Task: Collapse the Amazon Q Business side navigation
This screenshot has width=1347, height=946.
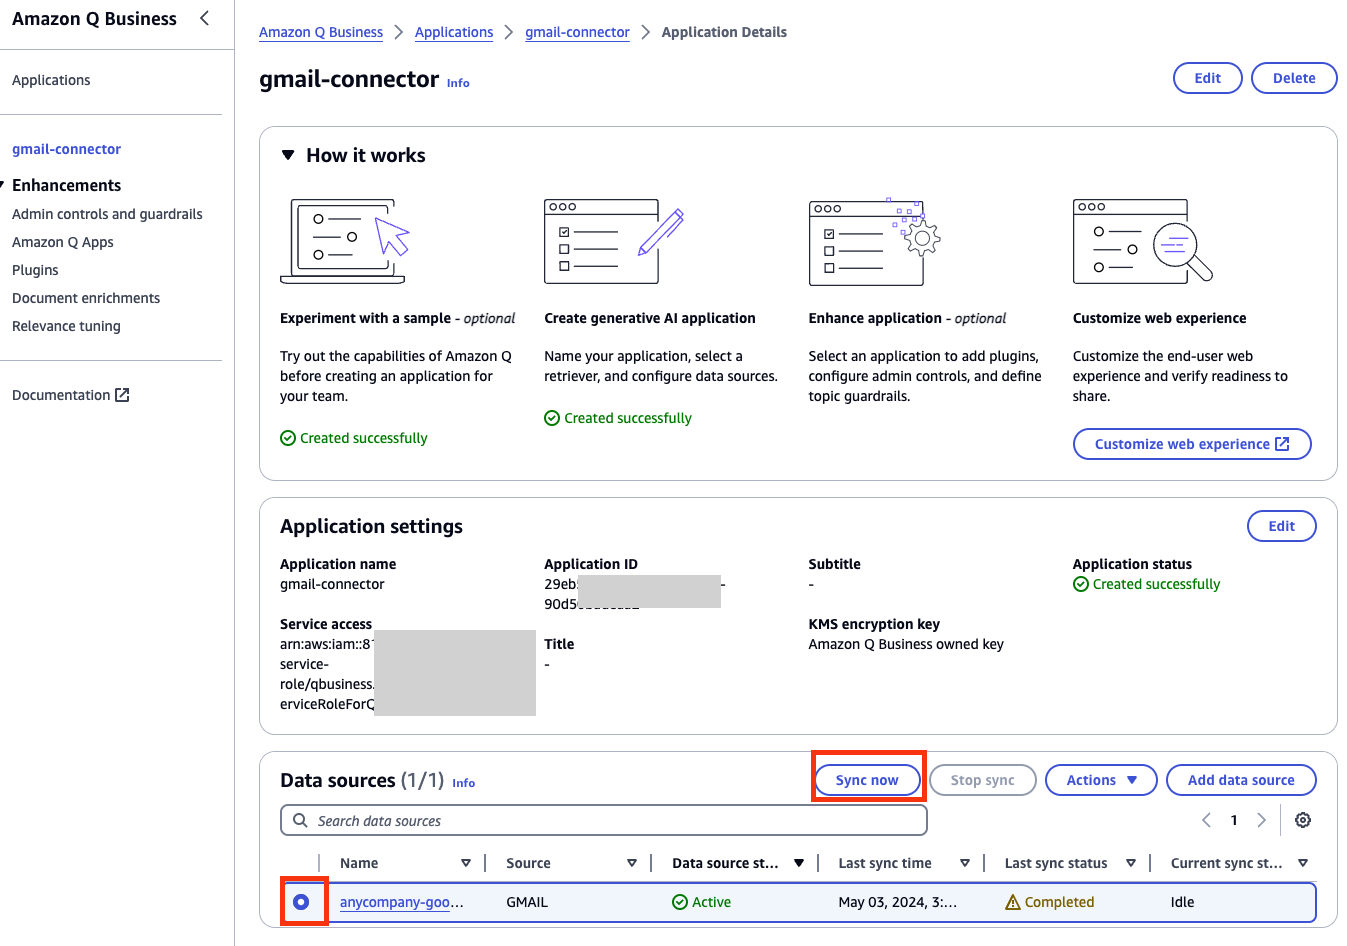Action: tap(205, 18)
